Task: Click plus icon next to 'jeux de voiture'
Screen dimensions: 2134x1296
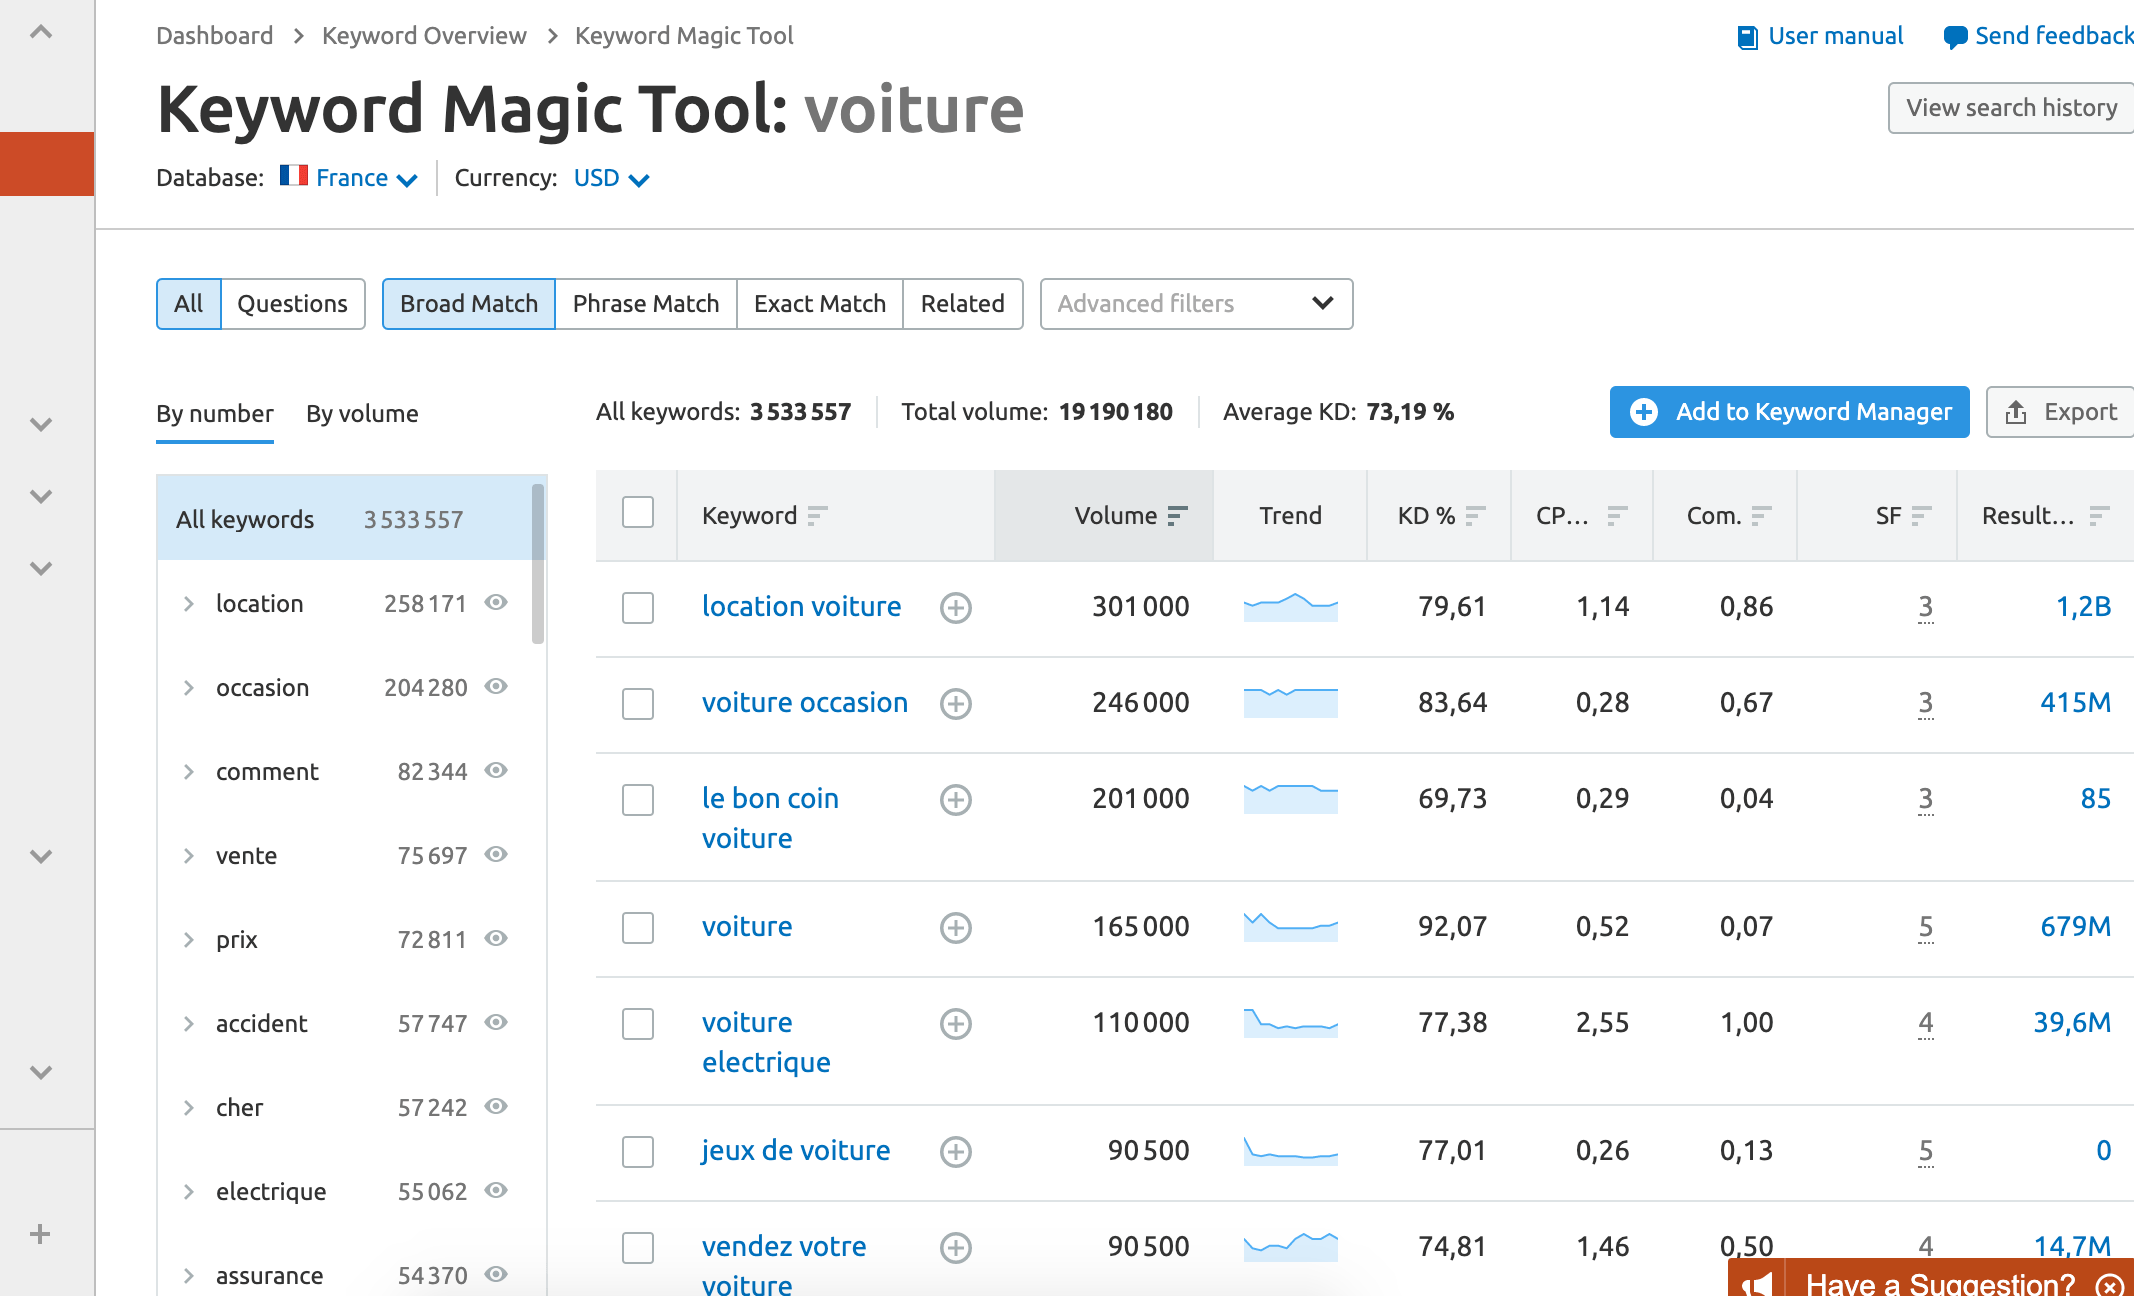Action: coord(955,1152)
